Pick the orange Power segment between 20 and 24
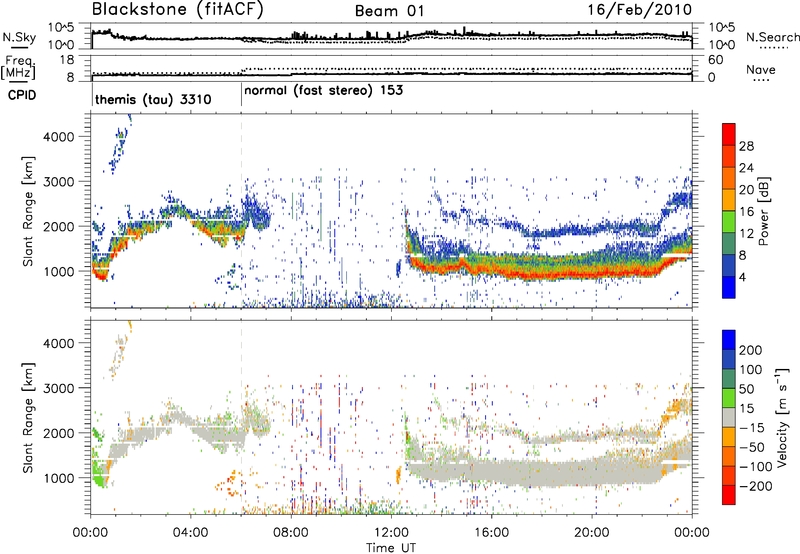Viewport: 800px width, 554px height. tap(729, 178)
